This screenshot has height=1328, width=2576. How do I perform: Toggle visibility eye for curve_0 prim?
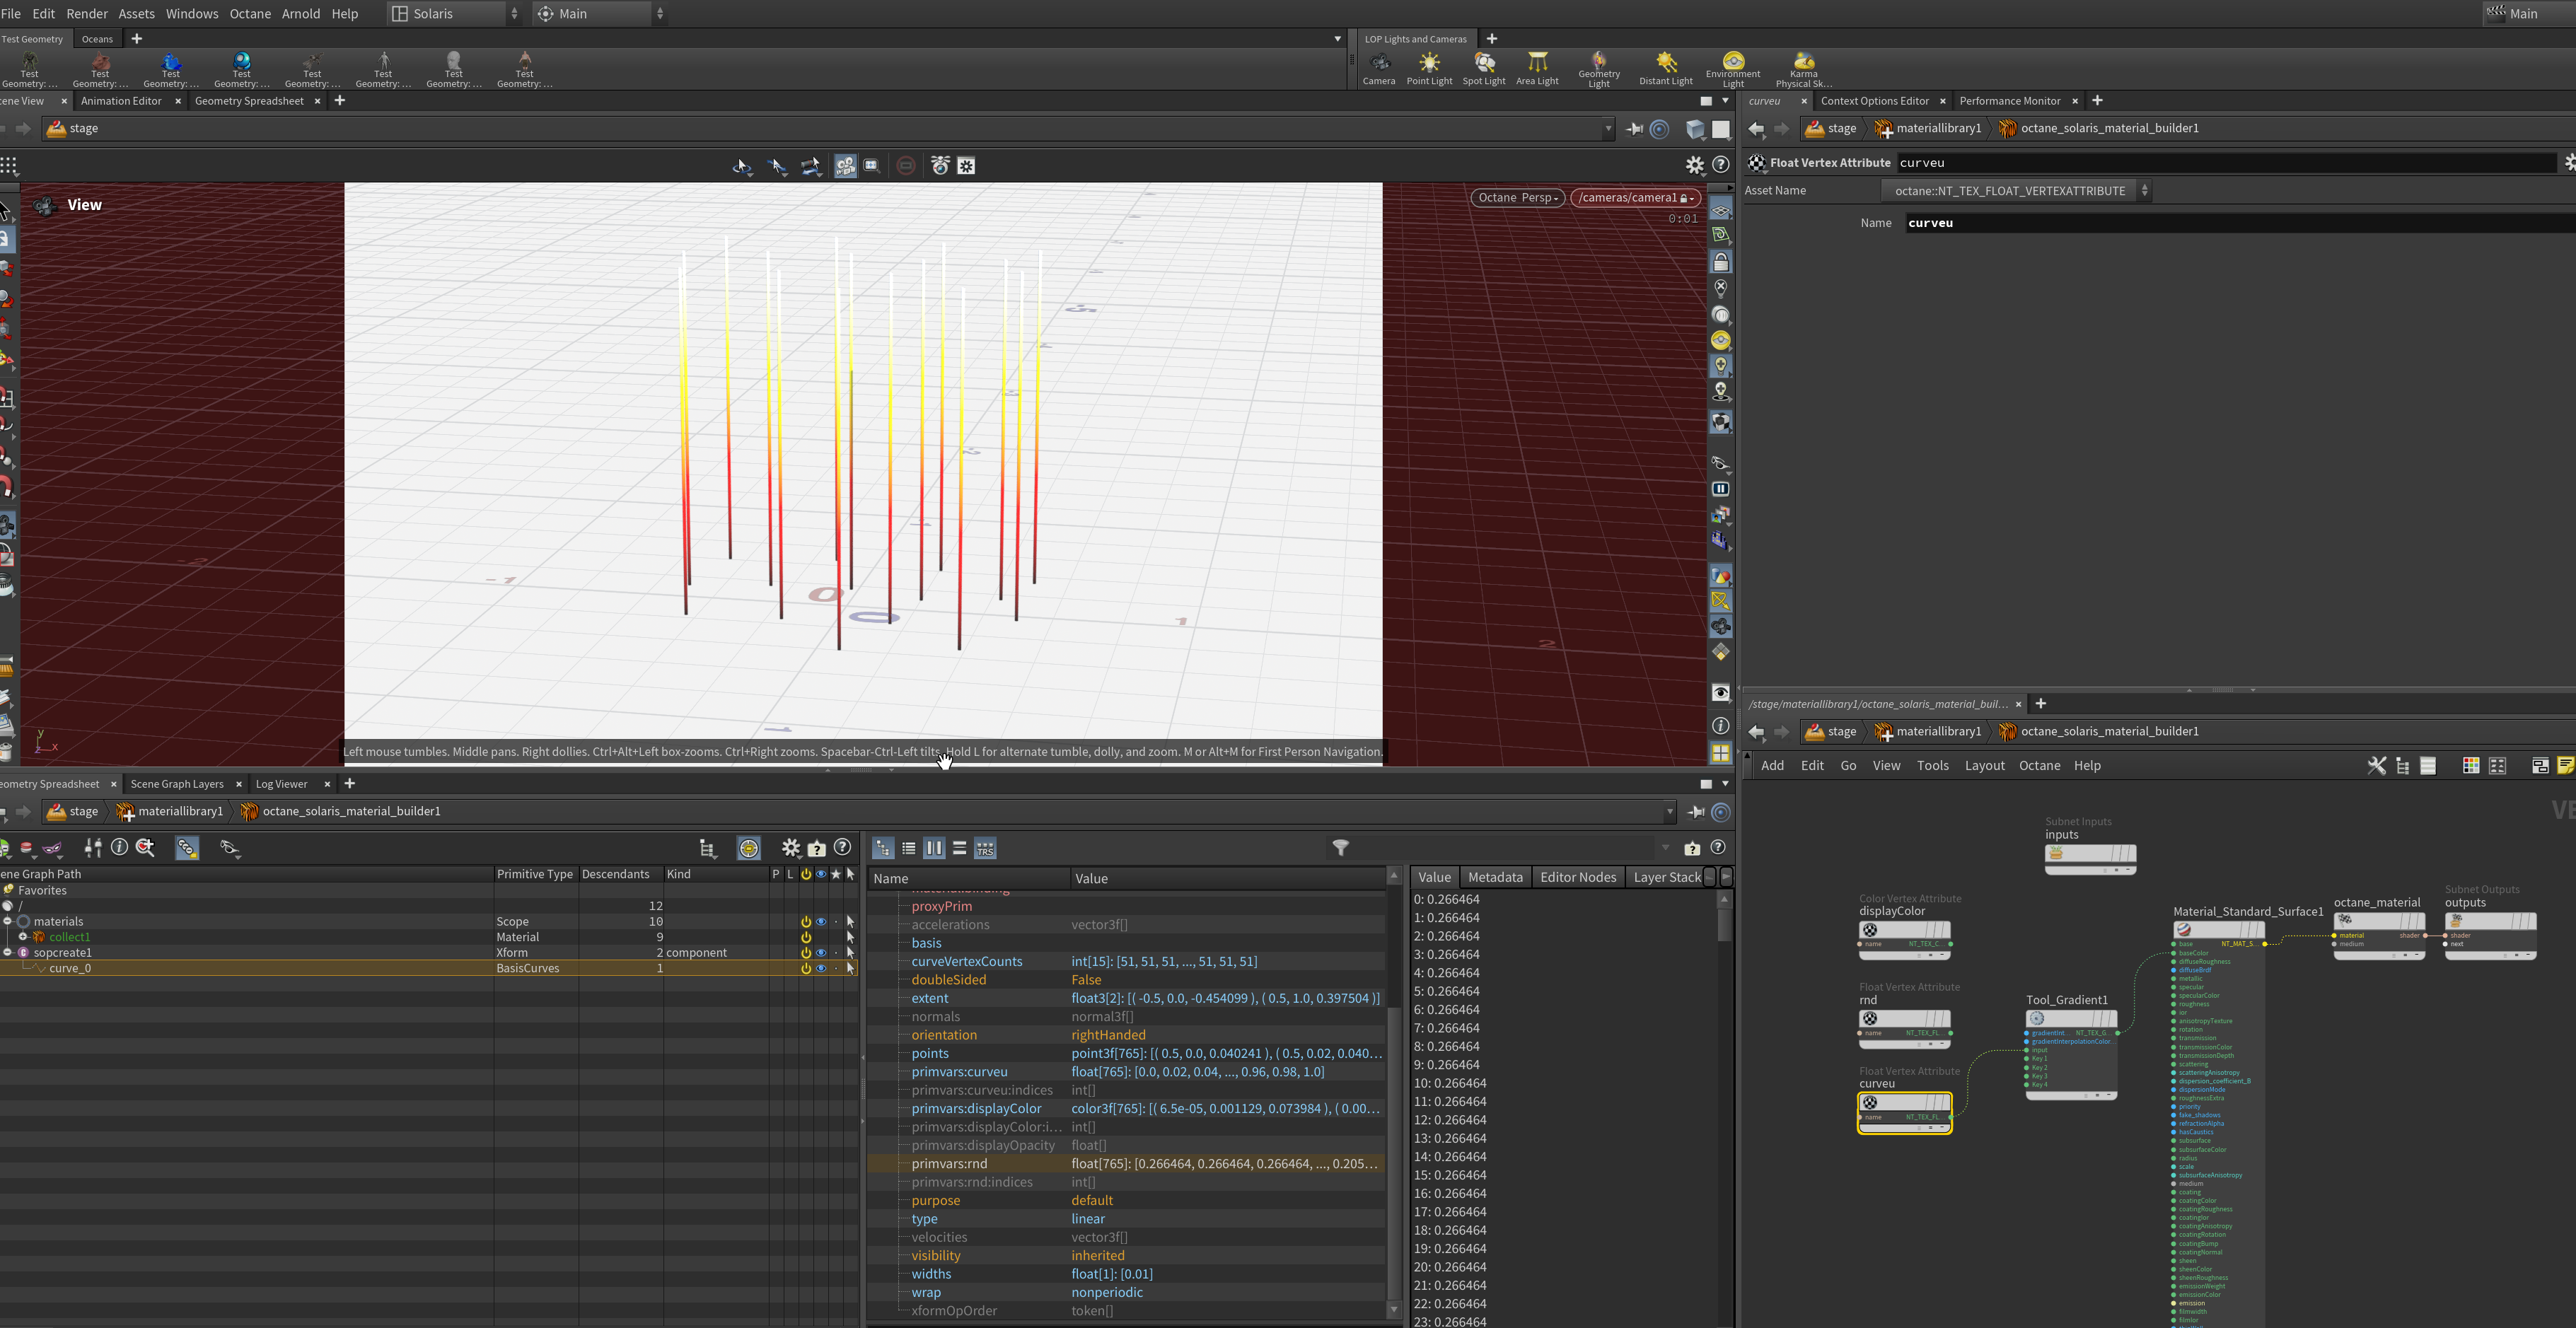pos(821,968)
